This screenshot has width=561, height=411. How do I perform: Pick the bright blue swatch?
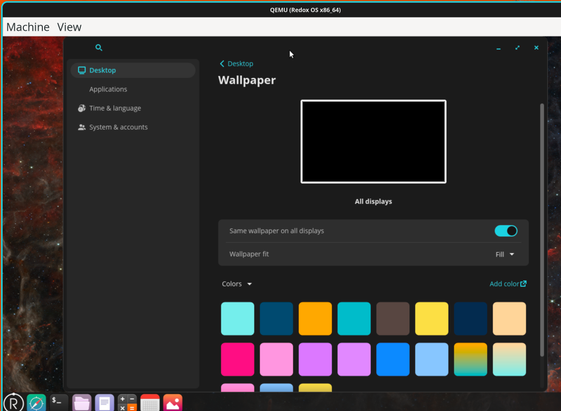tap(393, 359)
